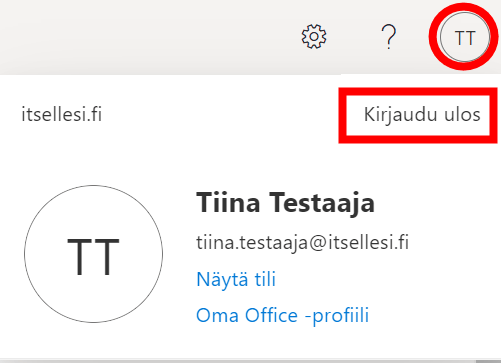Choose the Oma Office -profiili entry
The image size is (501, 363).
tap(283, 315)
